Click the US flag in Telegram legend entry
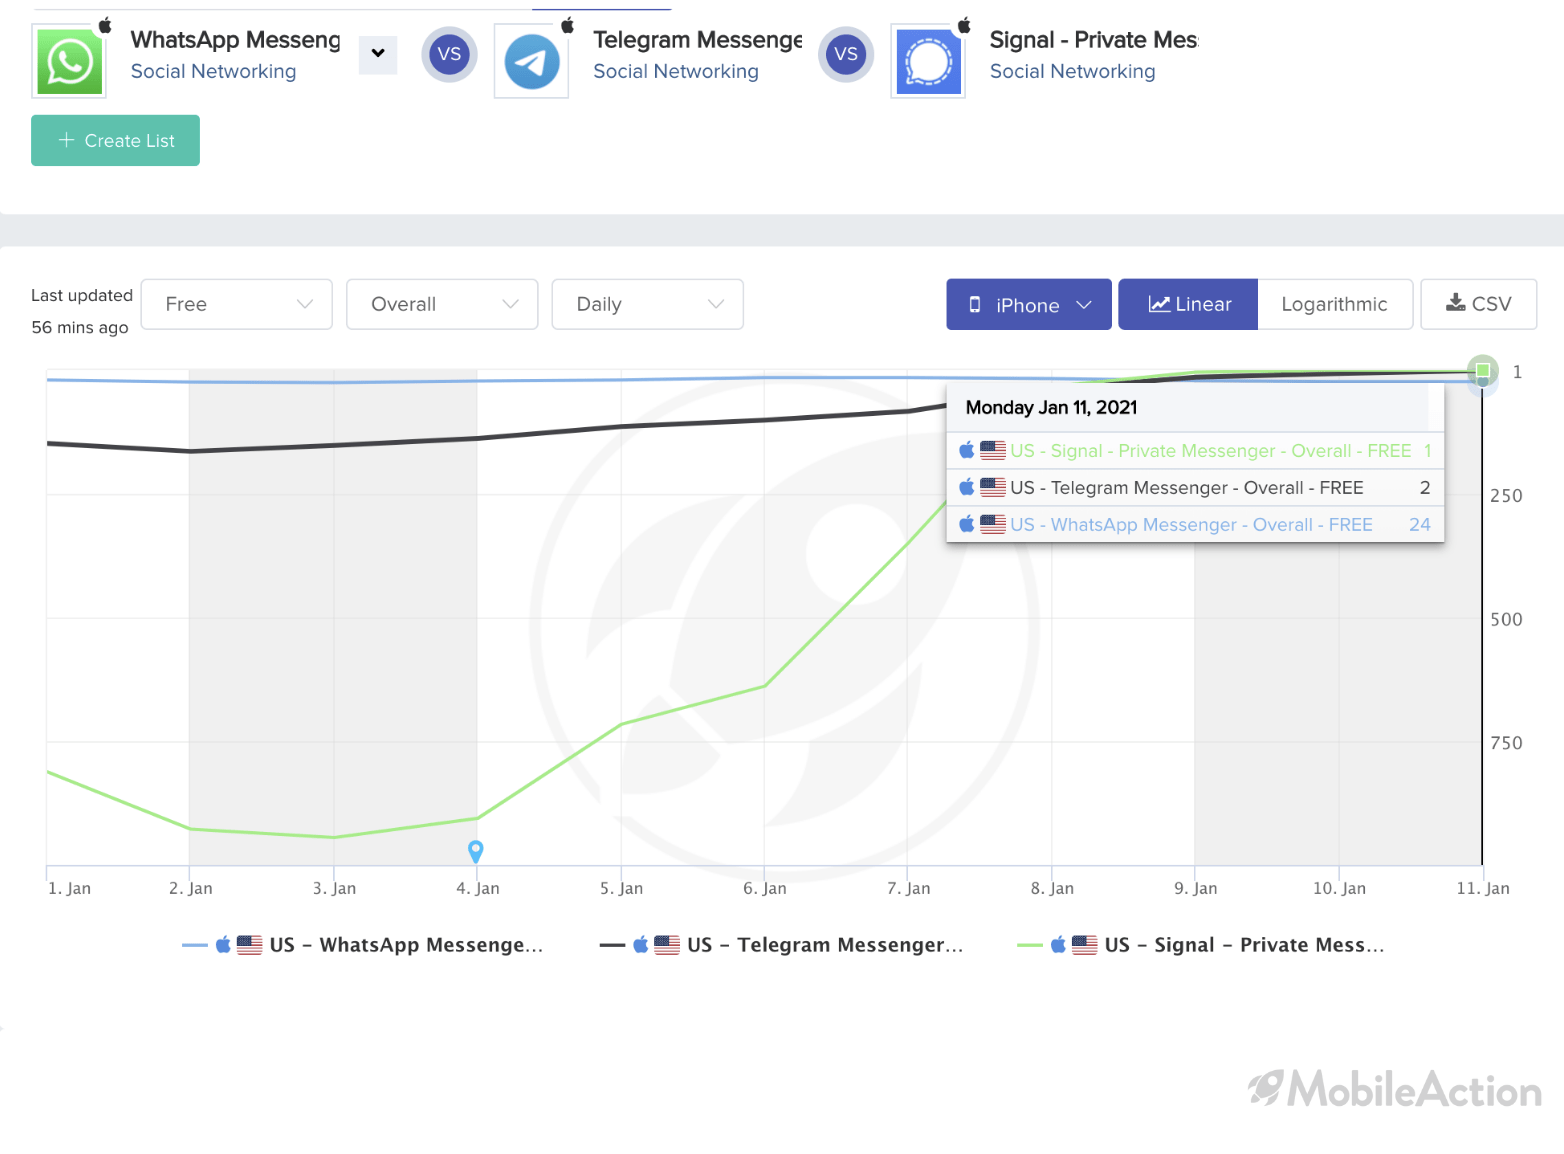The width and height of the screenshot is (1564, 1154). click(667, 945)
